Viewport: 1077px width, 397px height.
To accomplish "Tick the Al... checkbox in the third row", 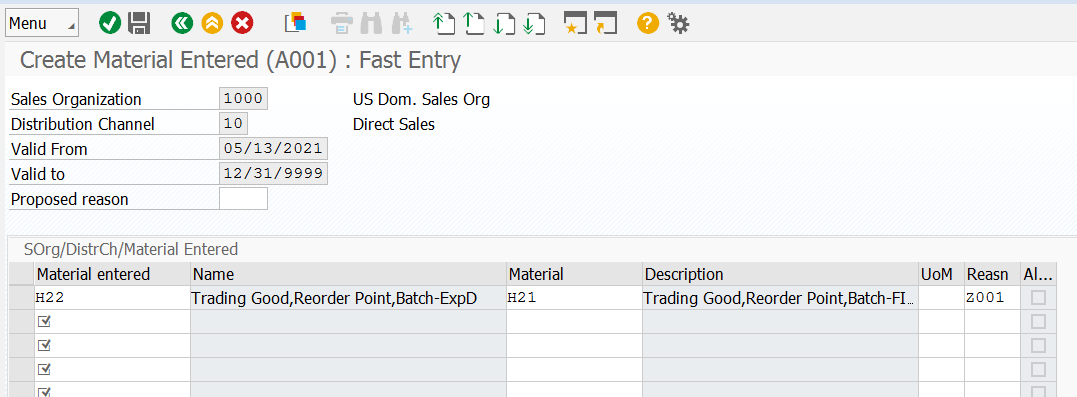I will click(1039, 345).
